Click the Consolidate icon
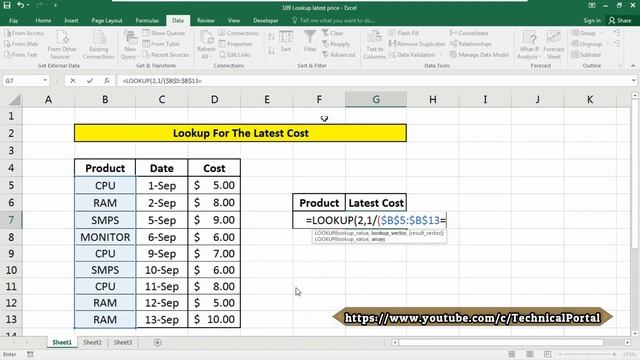Image resolution: width=640 pixels, height=360 pixels. [469, 33]
